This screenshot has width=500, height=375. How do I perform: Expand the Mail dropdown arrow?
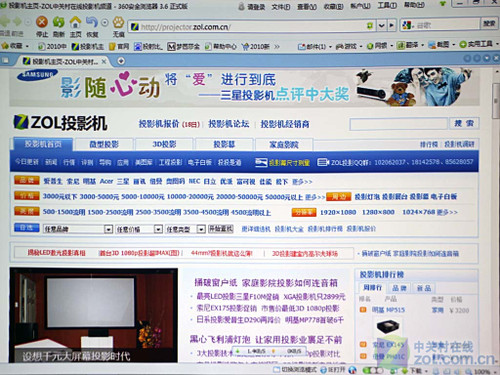[330, 47]
